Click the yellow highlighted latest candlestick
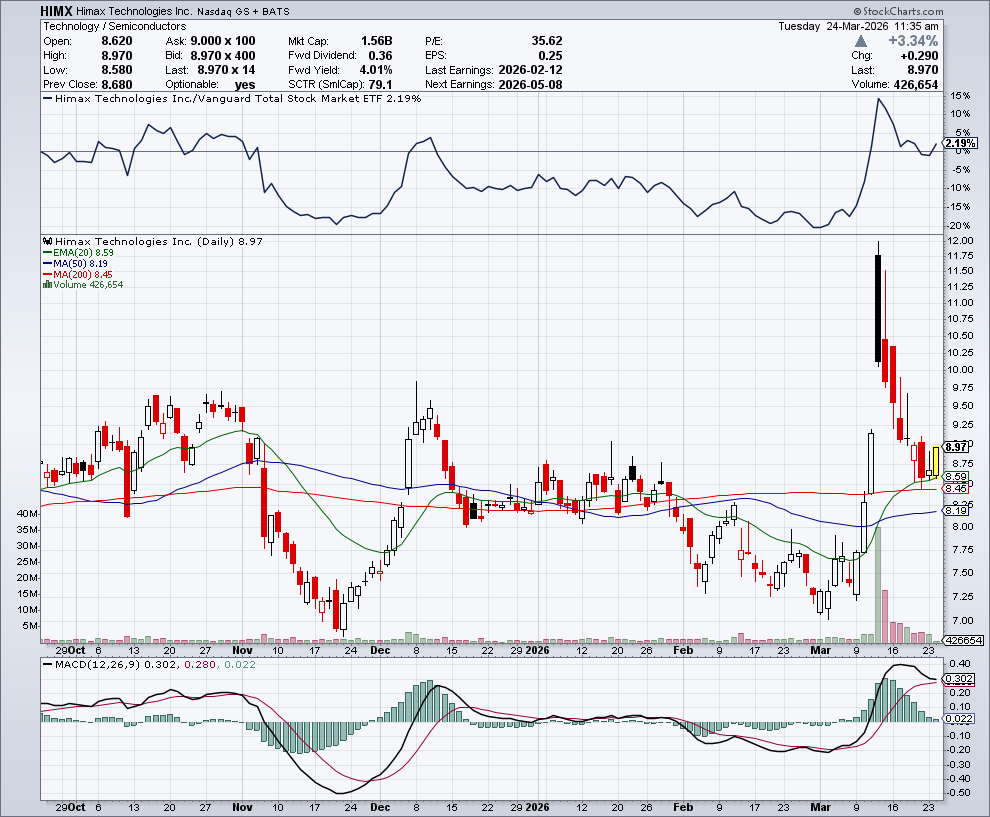The width and height of the screenshot is (990, 817). (936, 462)
